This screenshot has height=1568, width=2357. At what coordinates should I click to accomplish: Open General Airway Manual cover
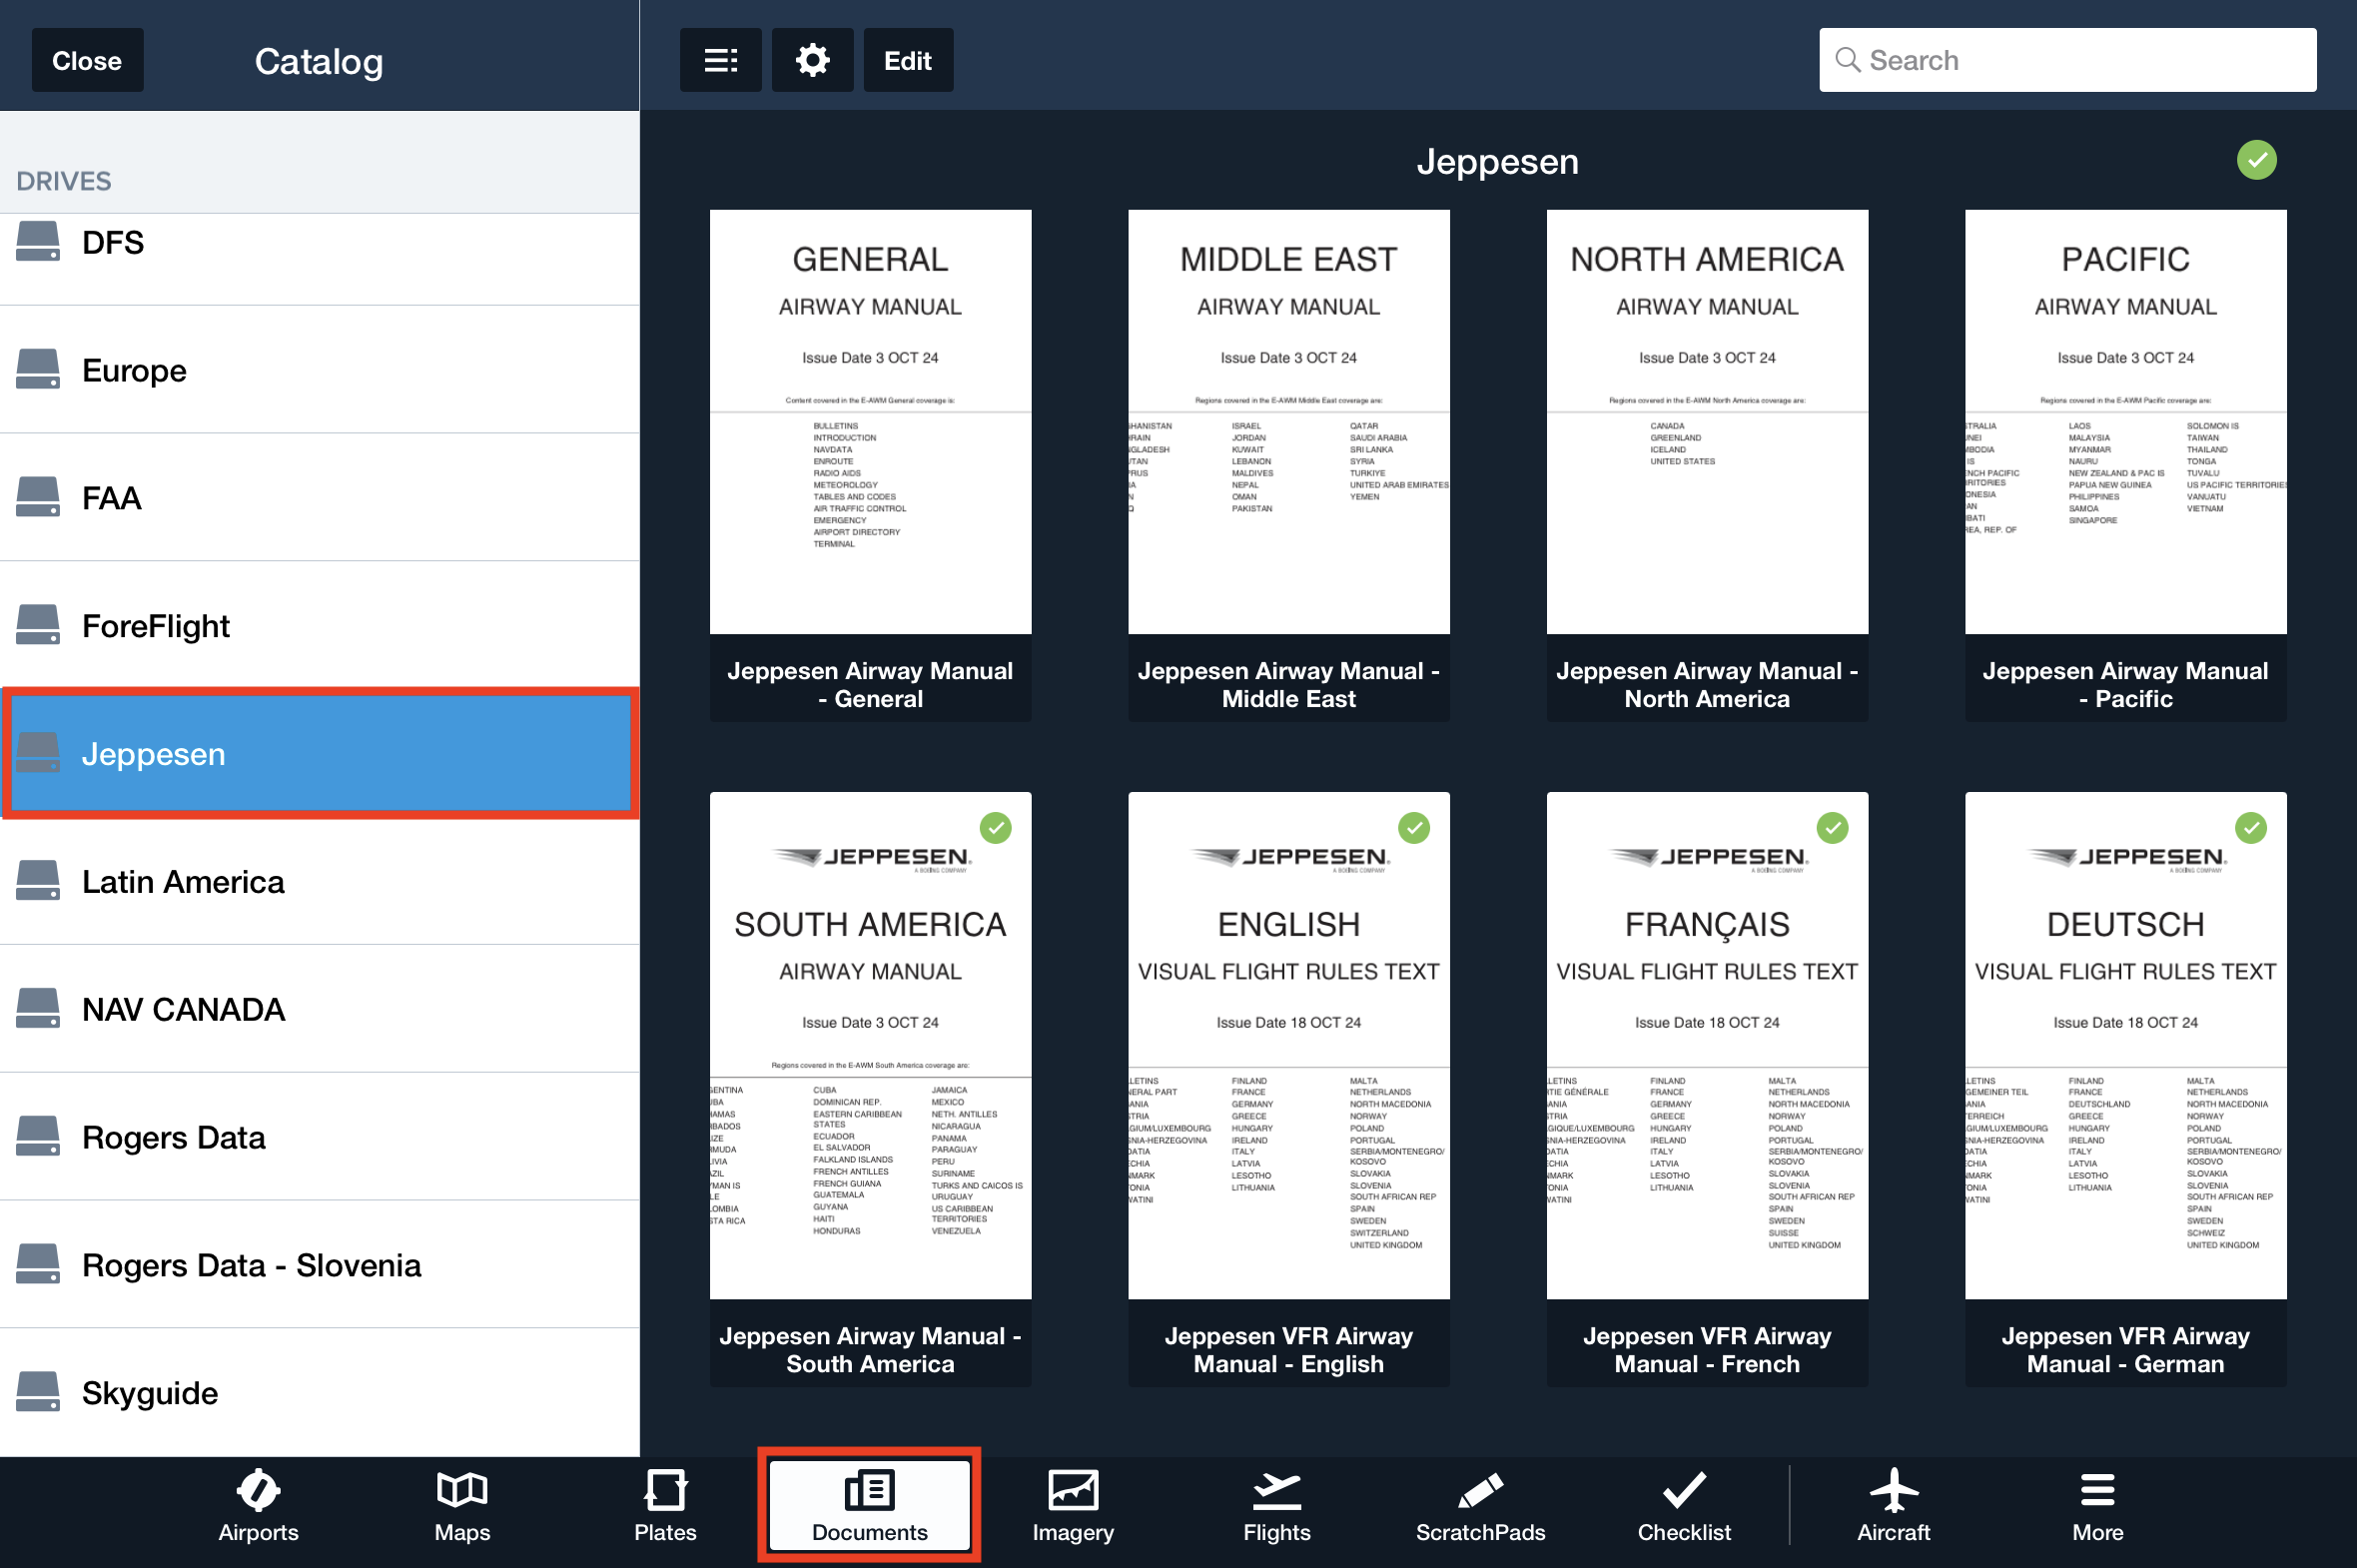click(870, 422)
